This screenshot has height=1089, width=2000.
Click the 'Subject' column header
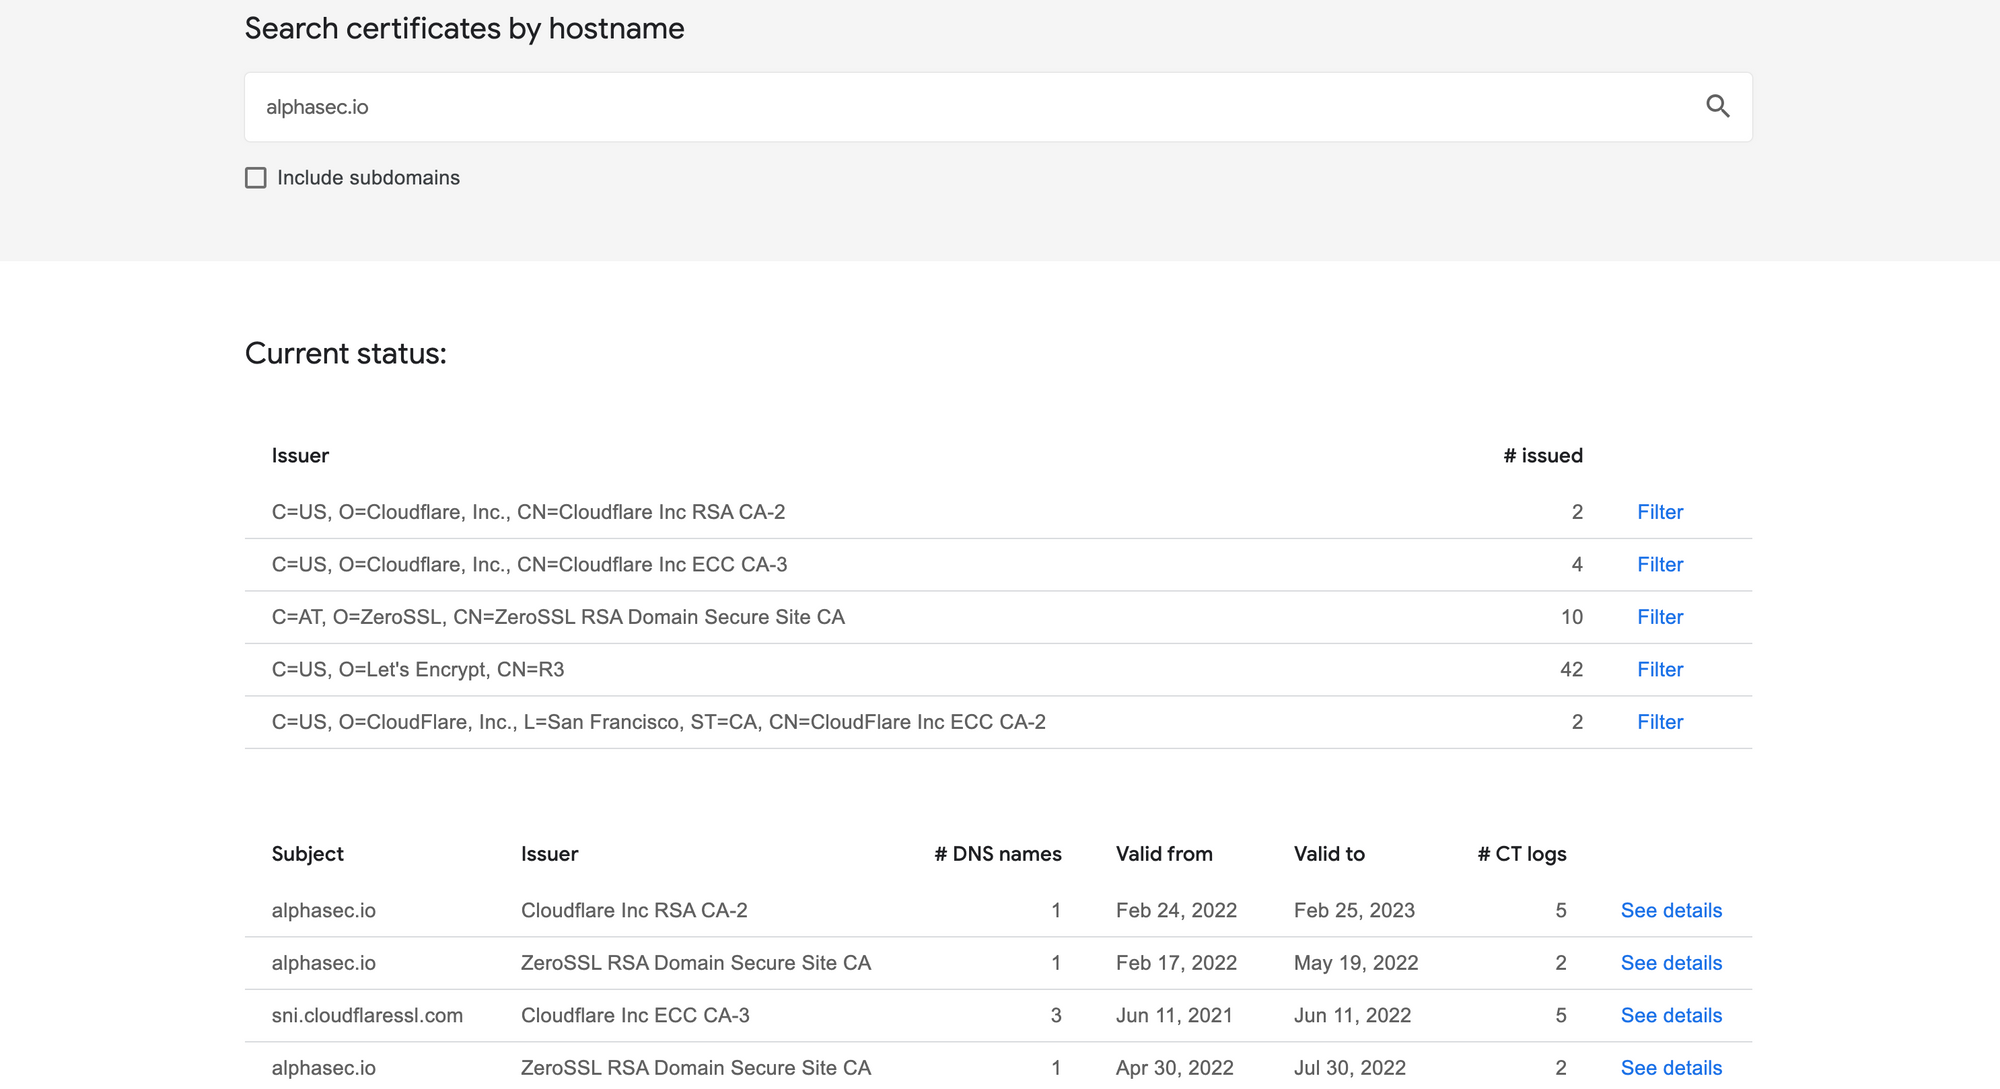[x=307, y=854]
